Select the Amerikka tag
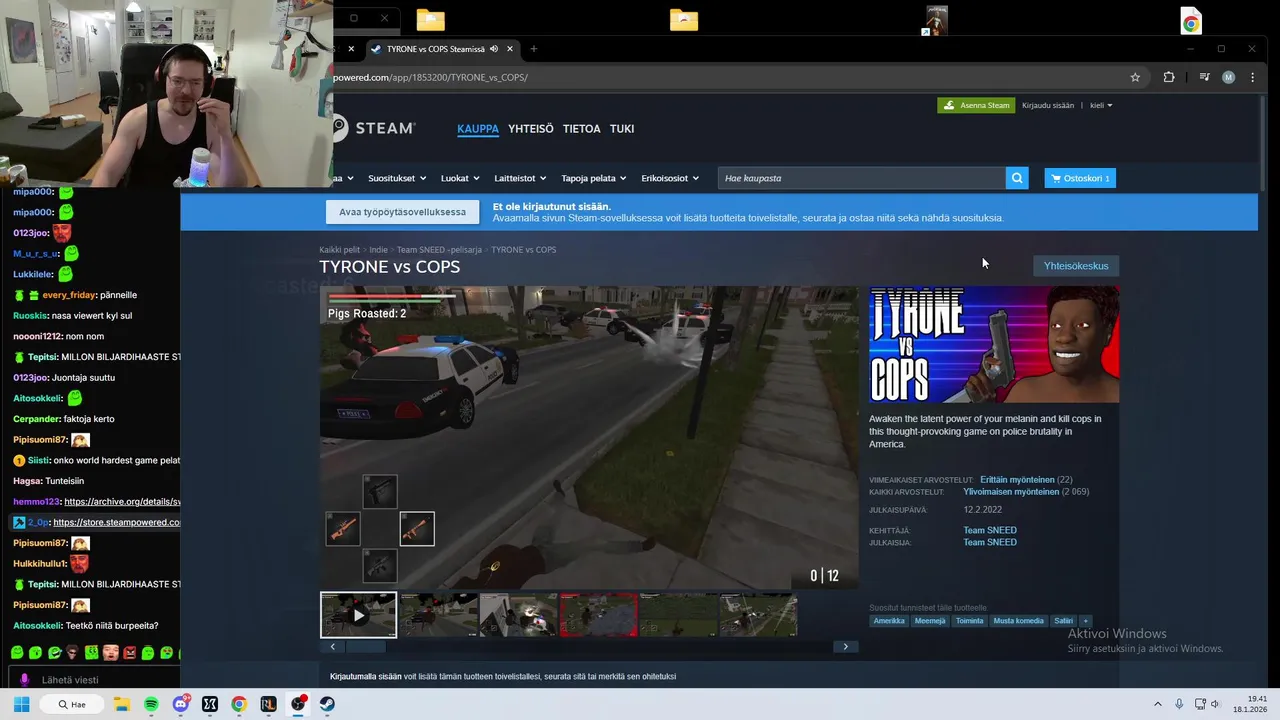Screen dimensions: 1280x720 pyautogui.click(x=889, y=621)
